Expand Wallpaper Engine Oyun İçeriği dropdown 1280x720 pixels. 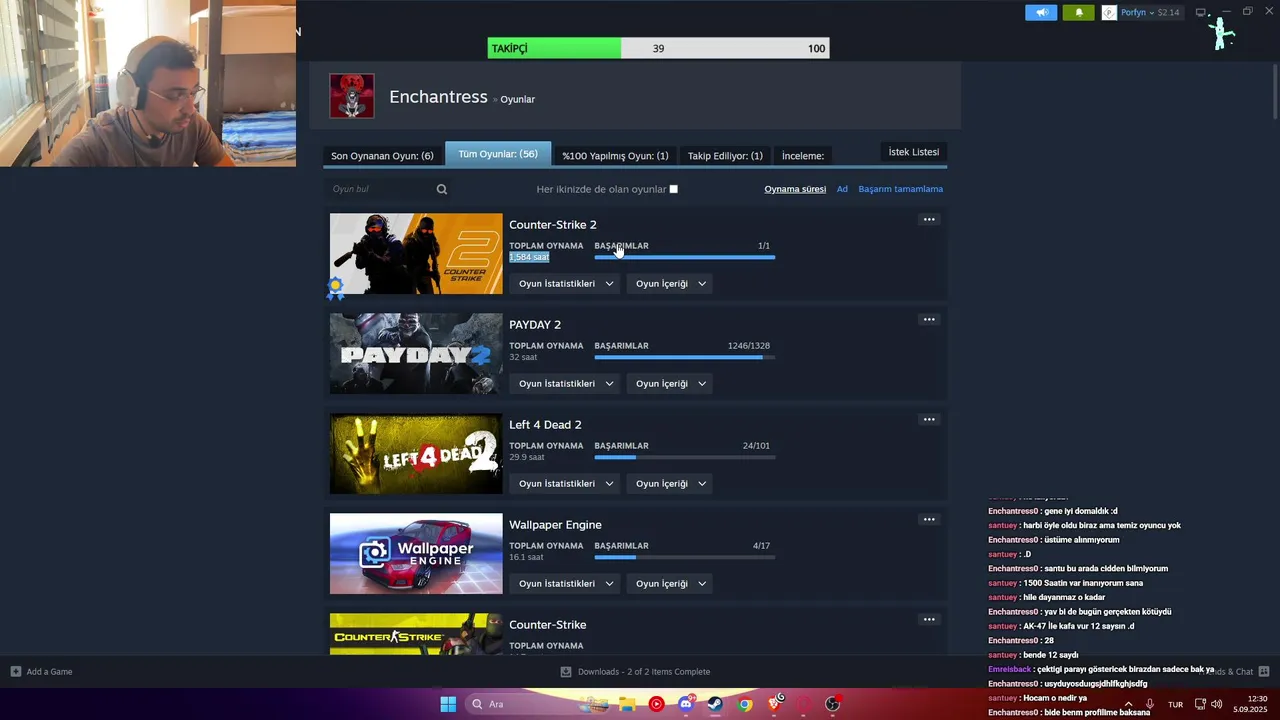pyautogui.click(x=671, y=584)
